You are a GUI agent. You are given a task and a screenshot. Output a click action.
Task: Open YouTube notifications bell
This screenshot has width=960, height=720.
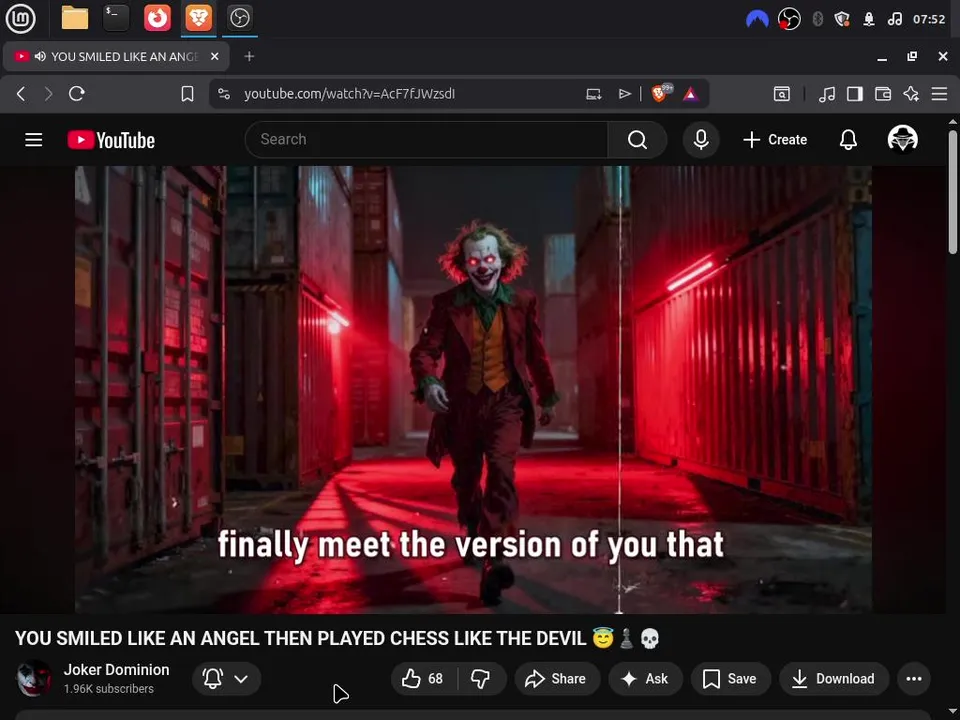point(848,140)
